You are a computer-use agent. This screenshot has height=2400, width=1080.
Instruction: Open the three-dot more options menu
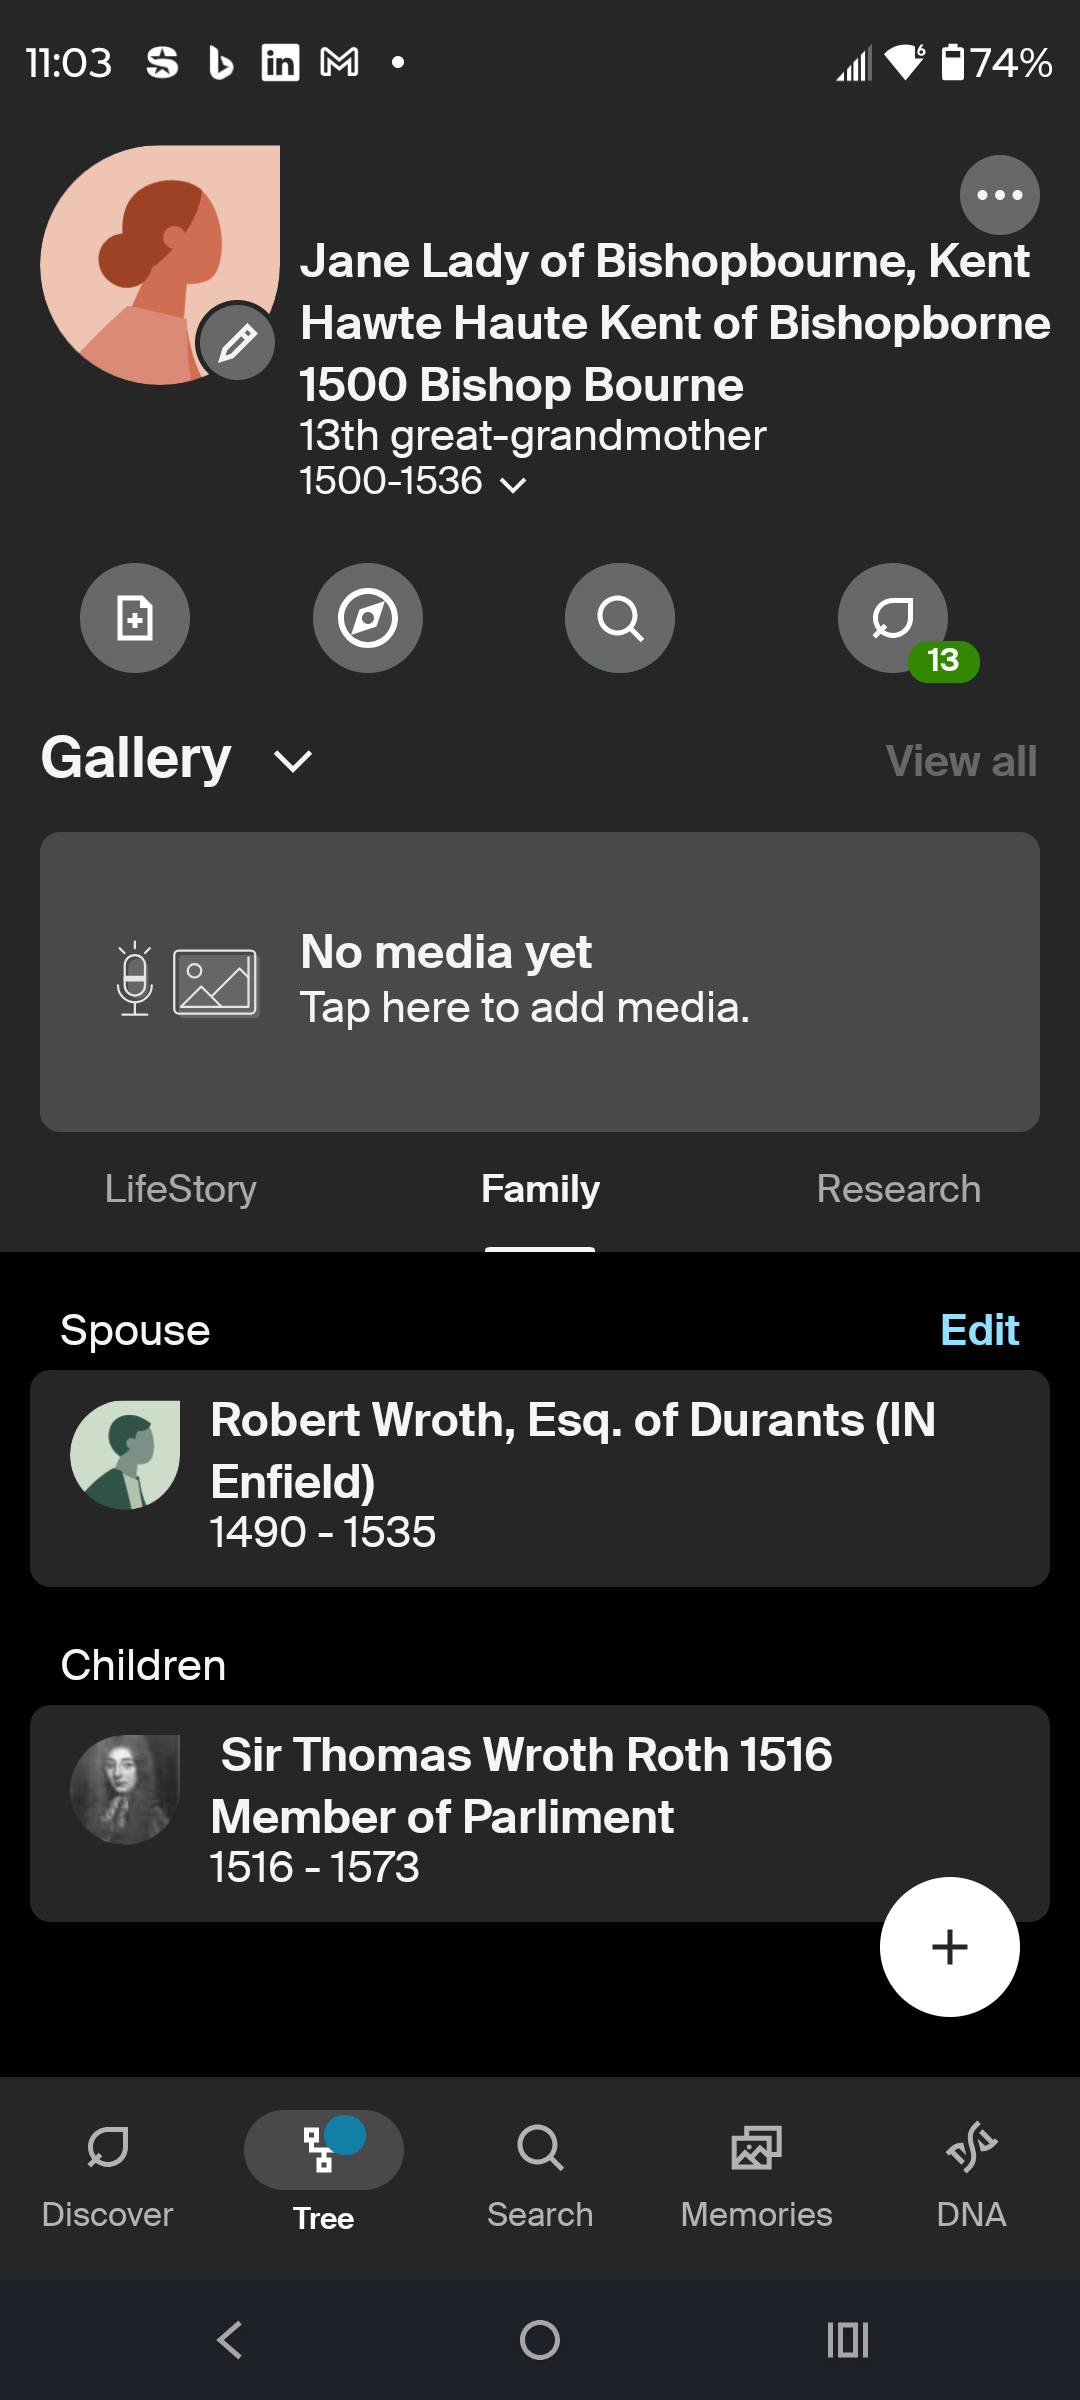pos(999,195)
